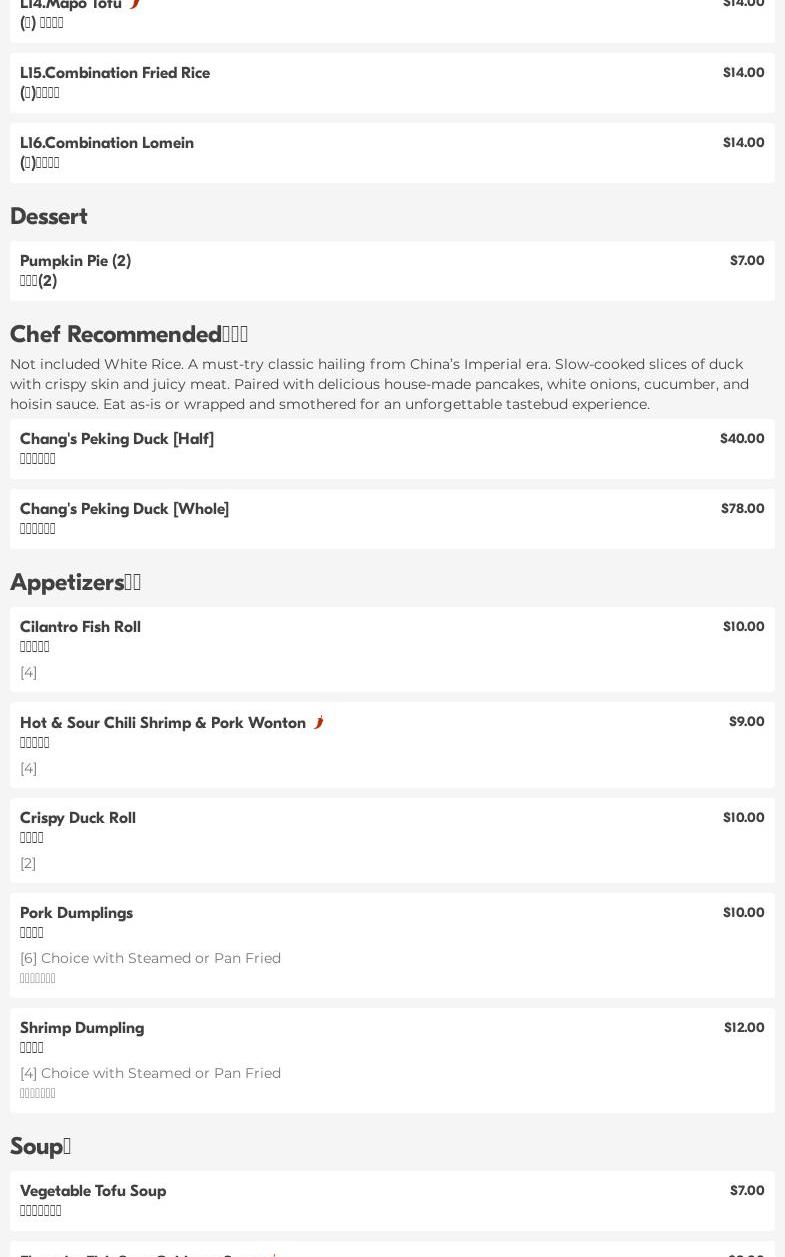Click the Soup section heading
Image resolution: width=785 pixels, height=1257 pixels.
[40, 1147]
